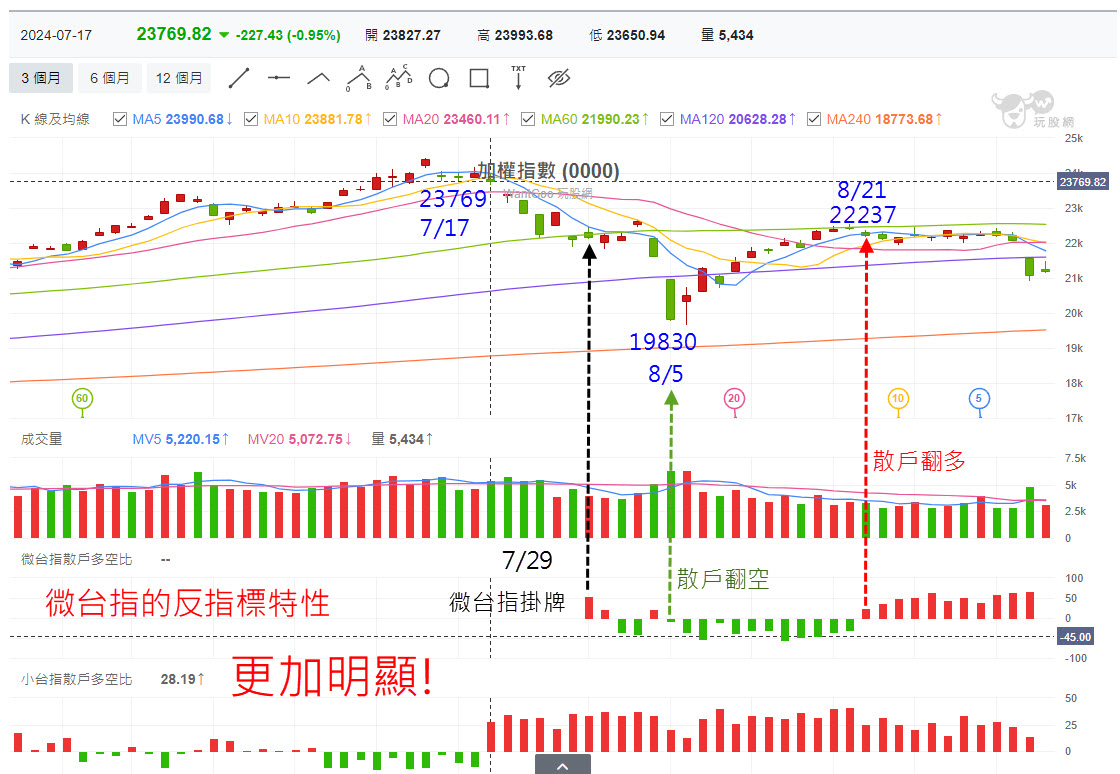
Task: Collapse the chart panel with bottom chevron
Action: point(562,765)
